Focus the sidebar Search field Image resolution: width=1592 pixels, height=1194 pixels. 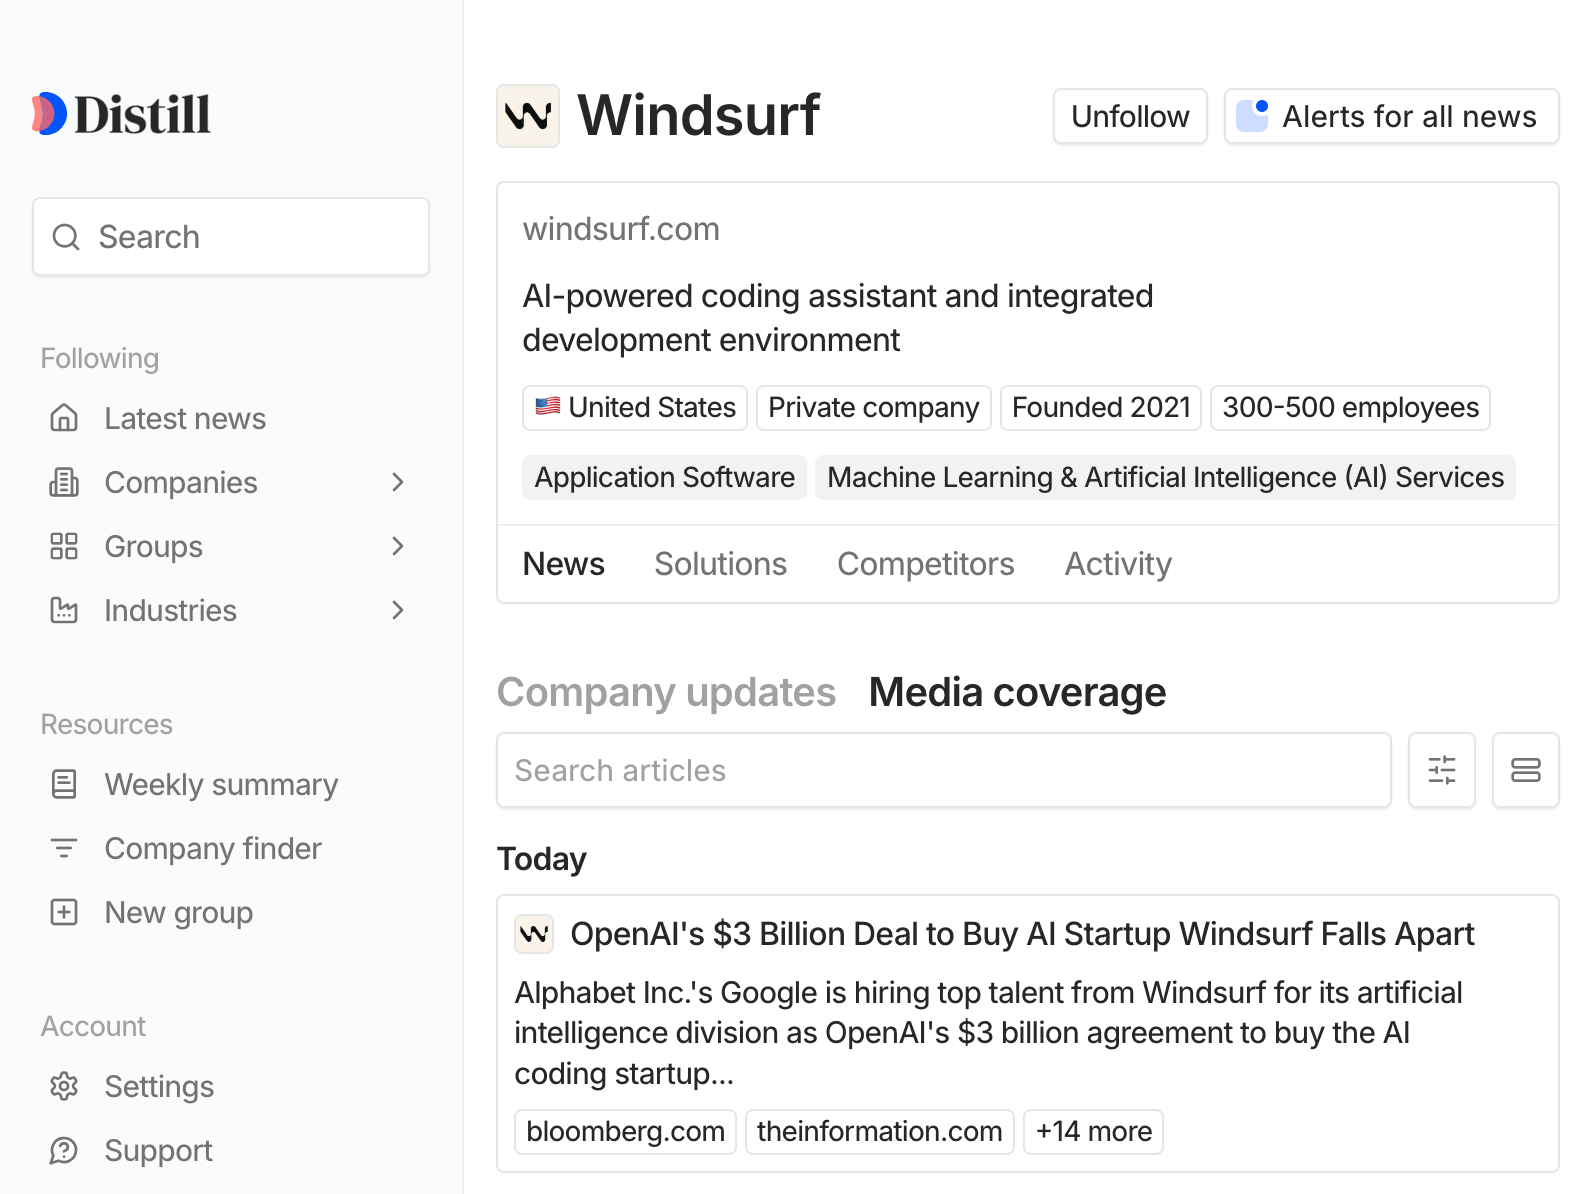(x=231, y=237)
